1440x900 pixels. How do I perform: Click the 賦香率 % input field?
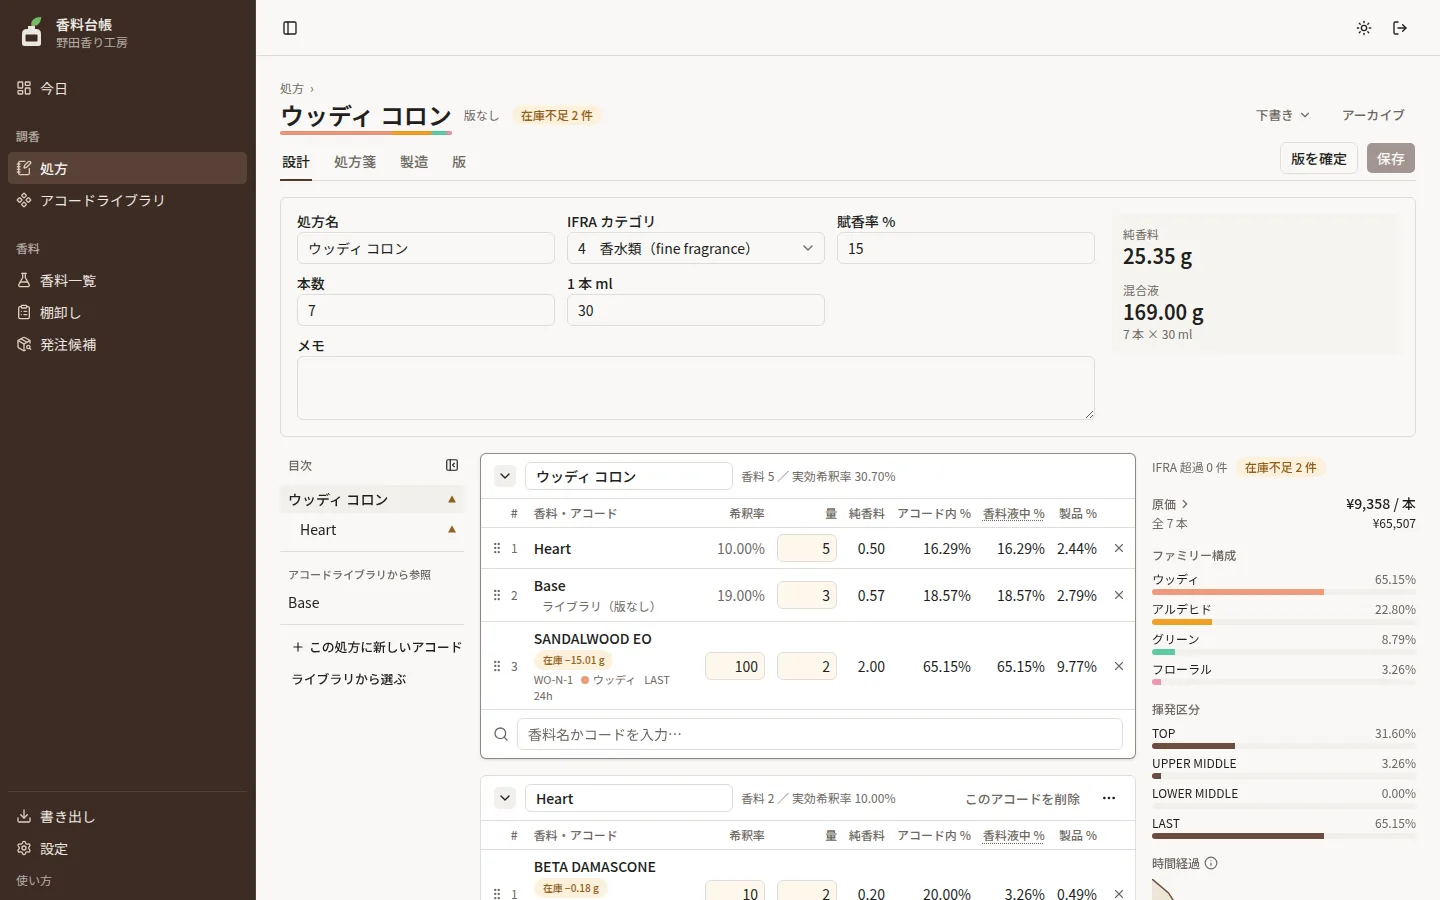click(966, 248)
